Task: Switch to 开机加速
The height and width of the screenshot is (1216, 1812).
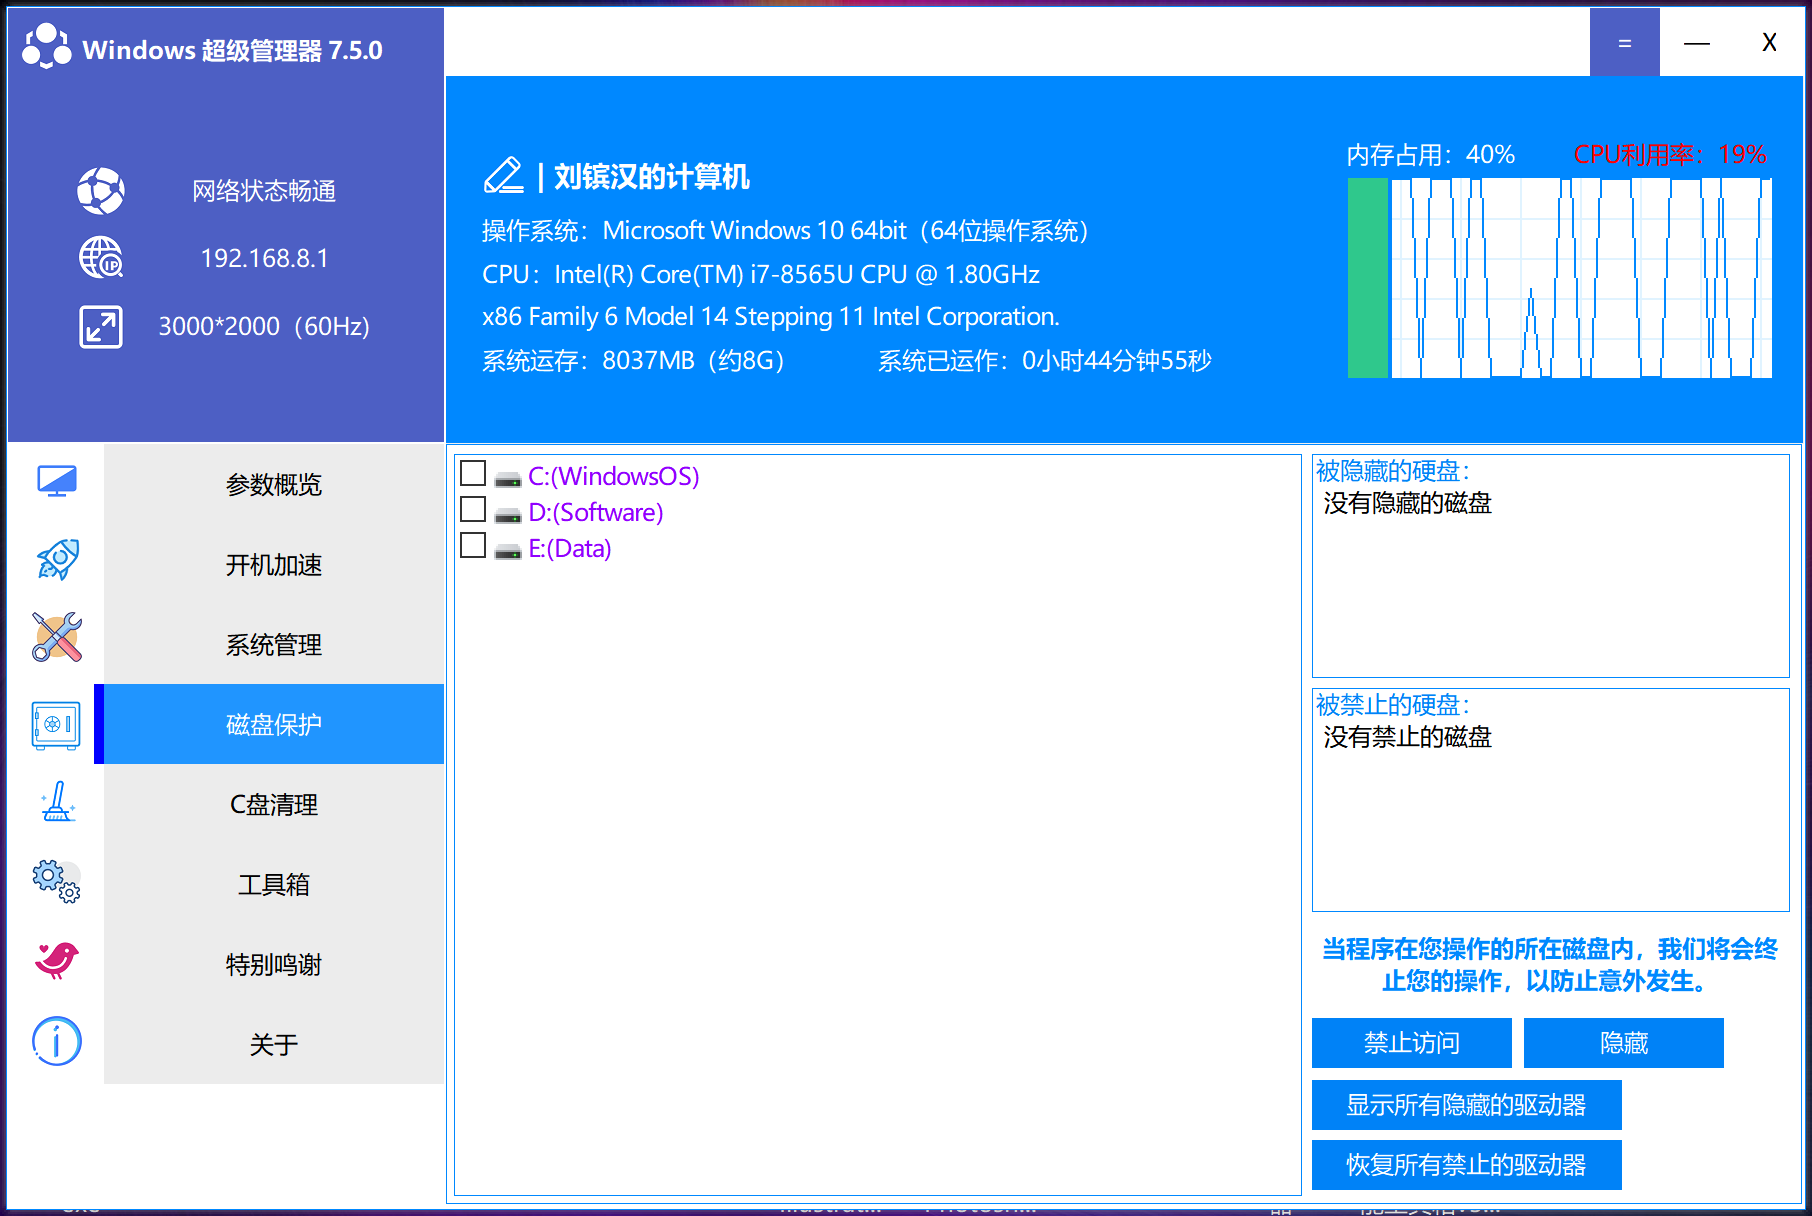Action: click(x=274, y=564)
